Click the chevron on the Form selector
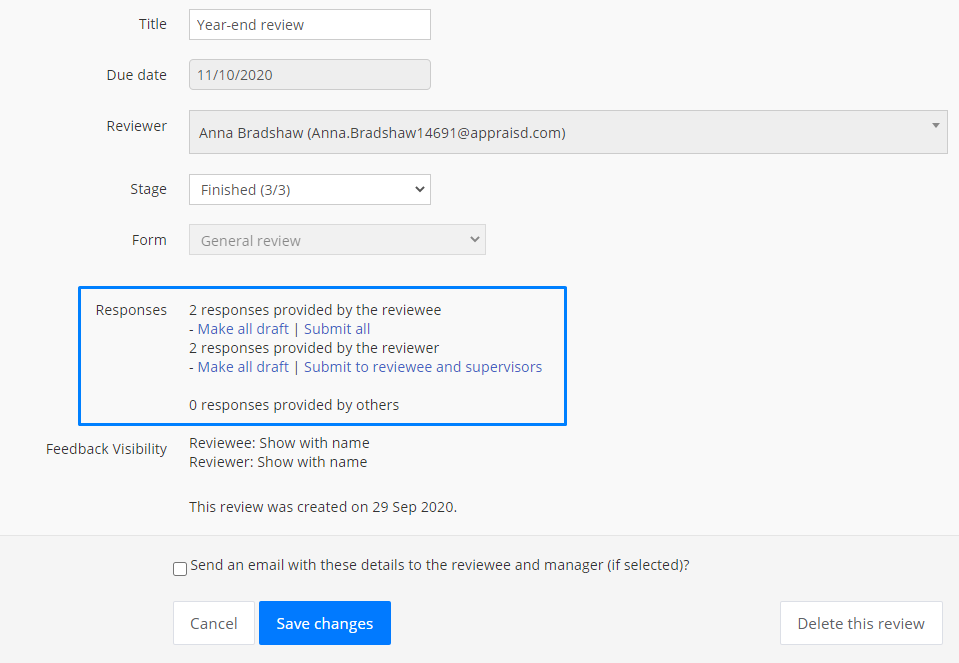 coord(475,239)
